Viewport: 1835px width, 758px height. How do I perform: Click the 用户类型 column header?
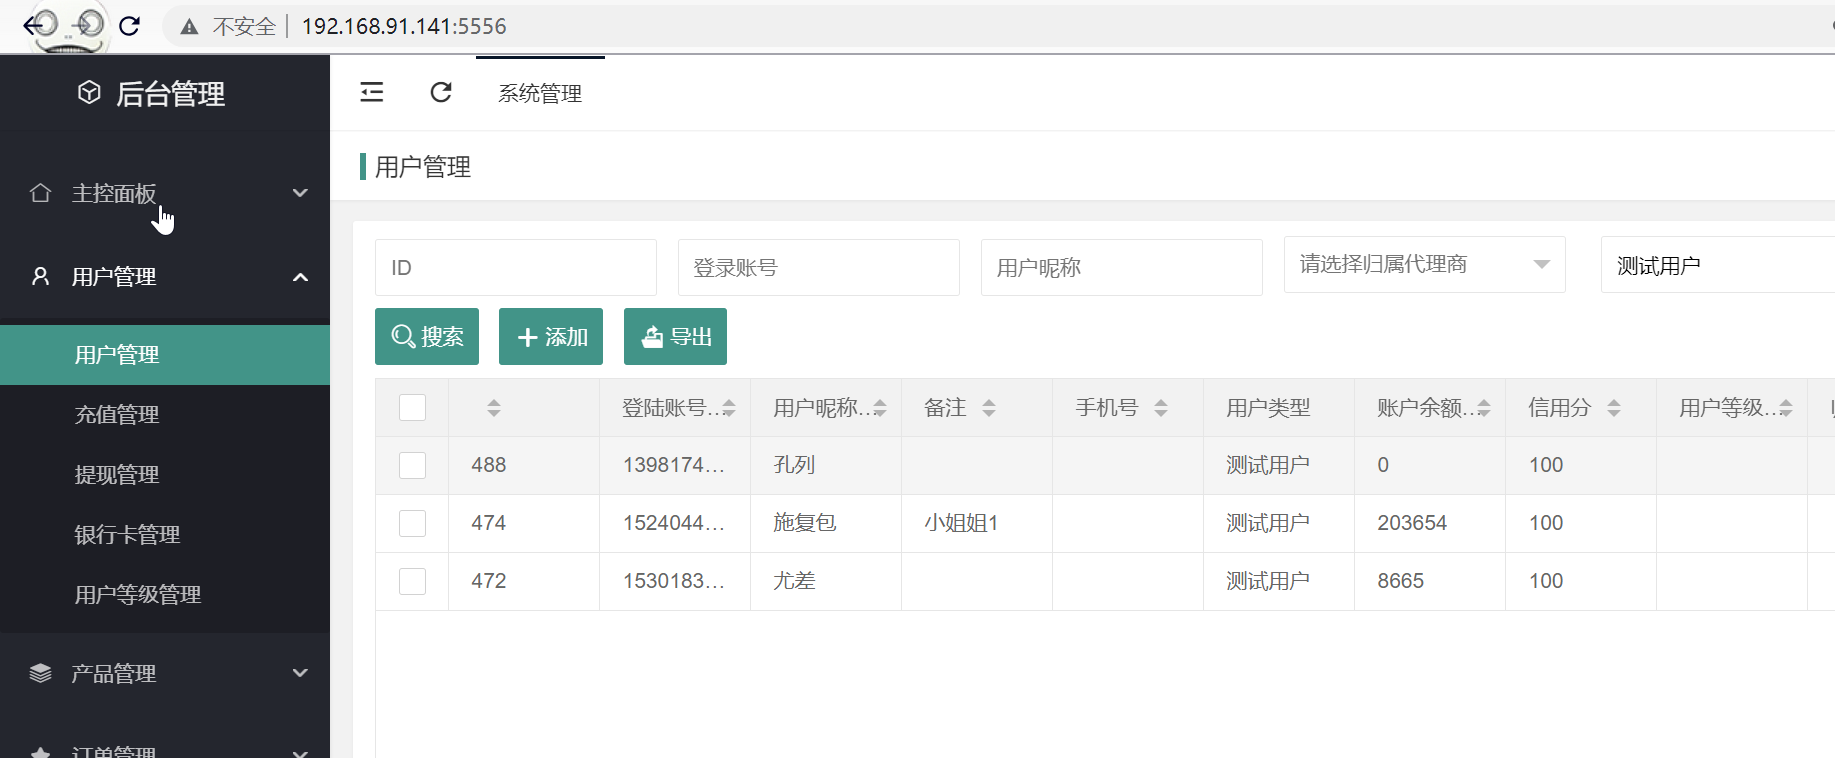(x=1268, y=408)
